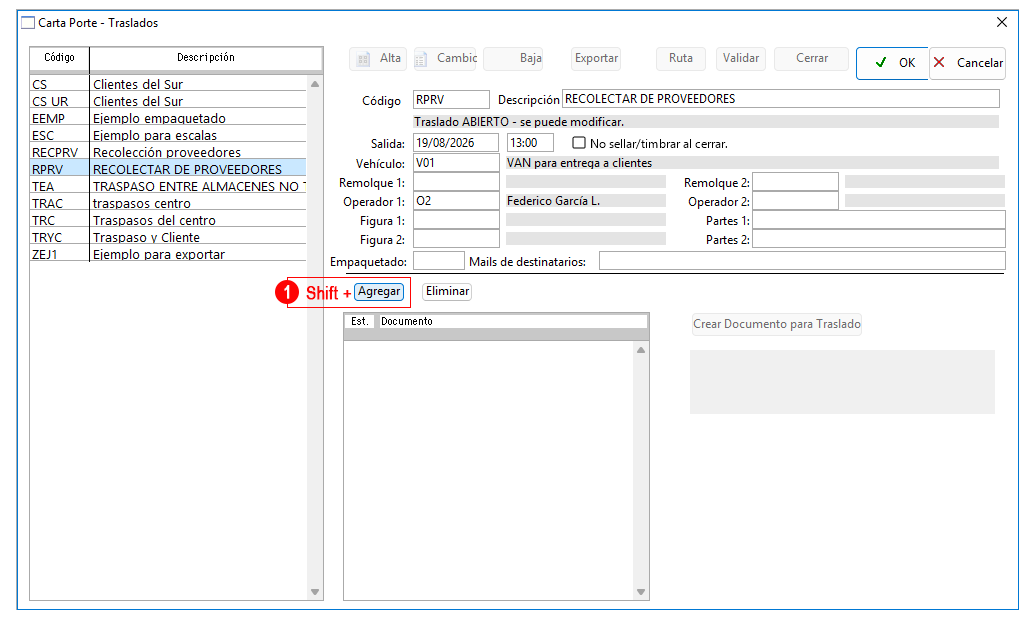Viewport: 1033px width, 623px height.
Task: Click the window title bar icon
Action: pos(28,23)
